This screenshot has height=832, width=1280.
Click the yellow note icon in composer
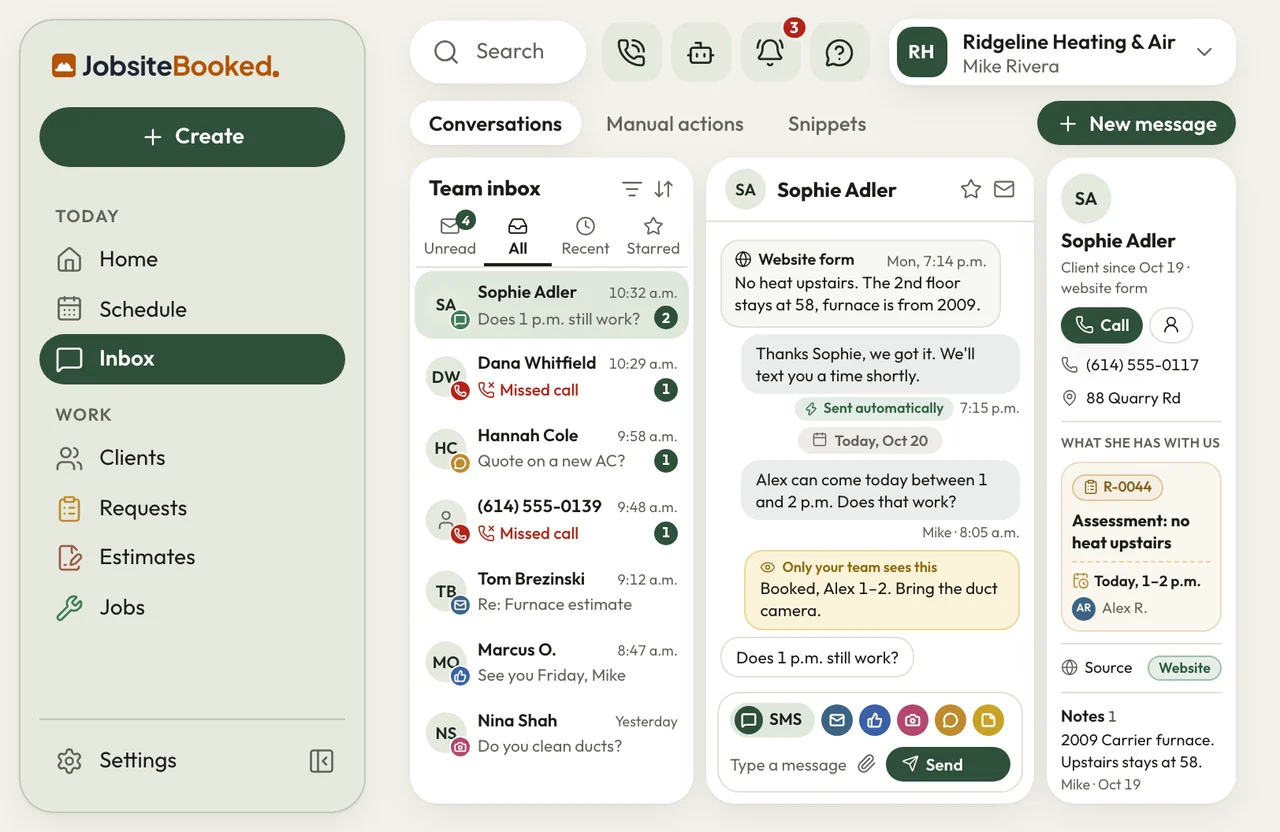pos(988,720)
